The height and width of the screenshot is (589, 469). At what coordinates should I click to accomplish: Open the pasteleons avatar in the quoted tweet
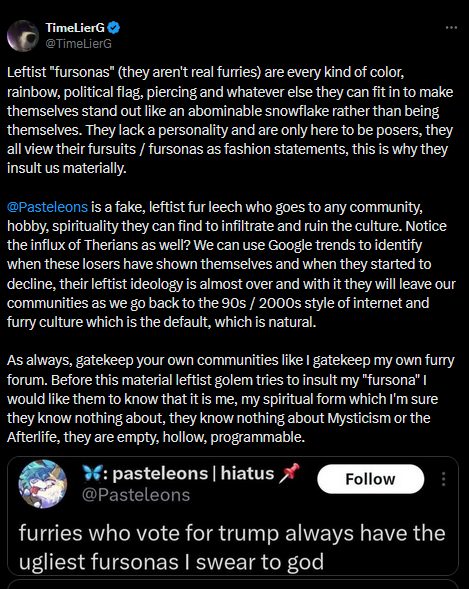[43, 484]
